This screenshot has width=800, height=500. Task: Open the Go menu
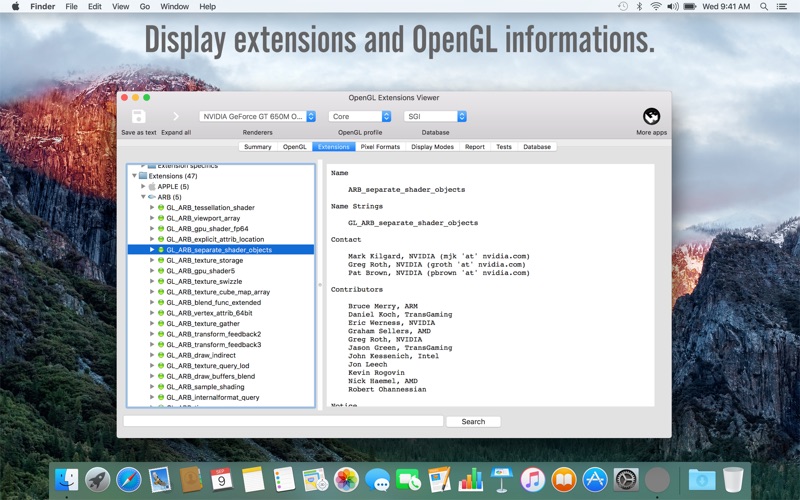point(145,7)
